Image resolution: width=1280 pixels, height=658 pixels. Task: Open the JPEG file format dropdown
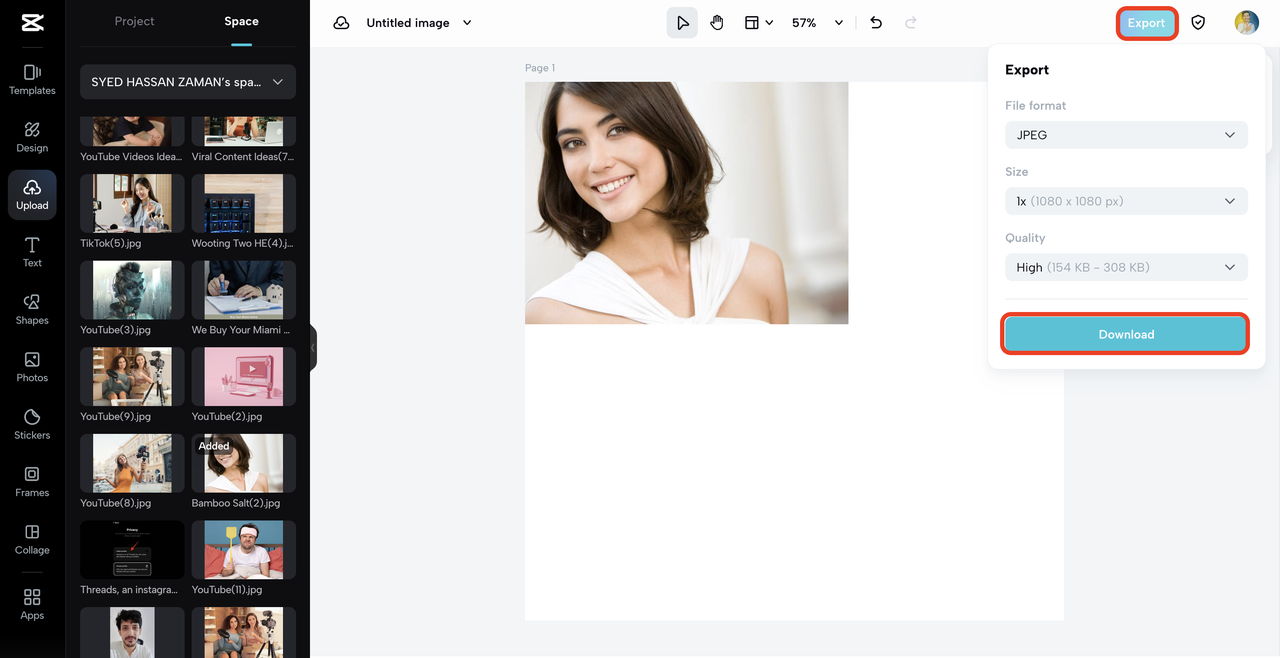click(x=1126, y=135)
